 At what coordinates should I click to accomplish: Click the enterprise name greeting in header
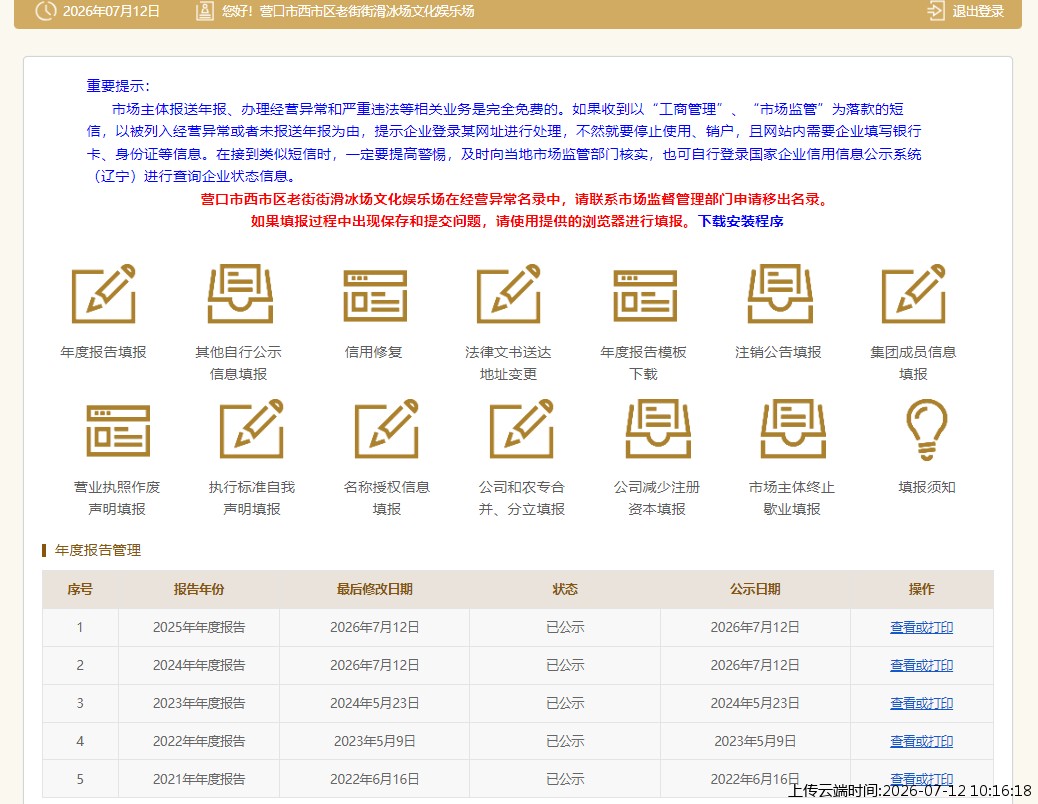348,11
